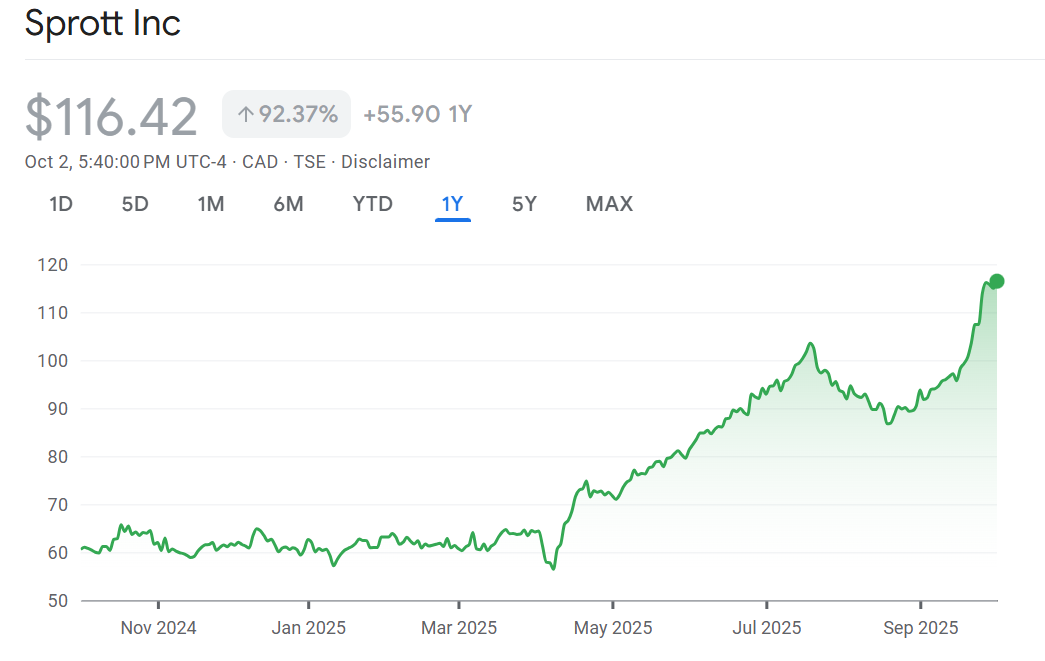Click the May 2025 axis label

[x=613, y=628]
